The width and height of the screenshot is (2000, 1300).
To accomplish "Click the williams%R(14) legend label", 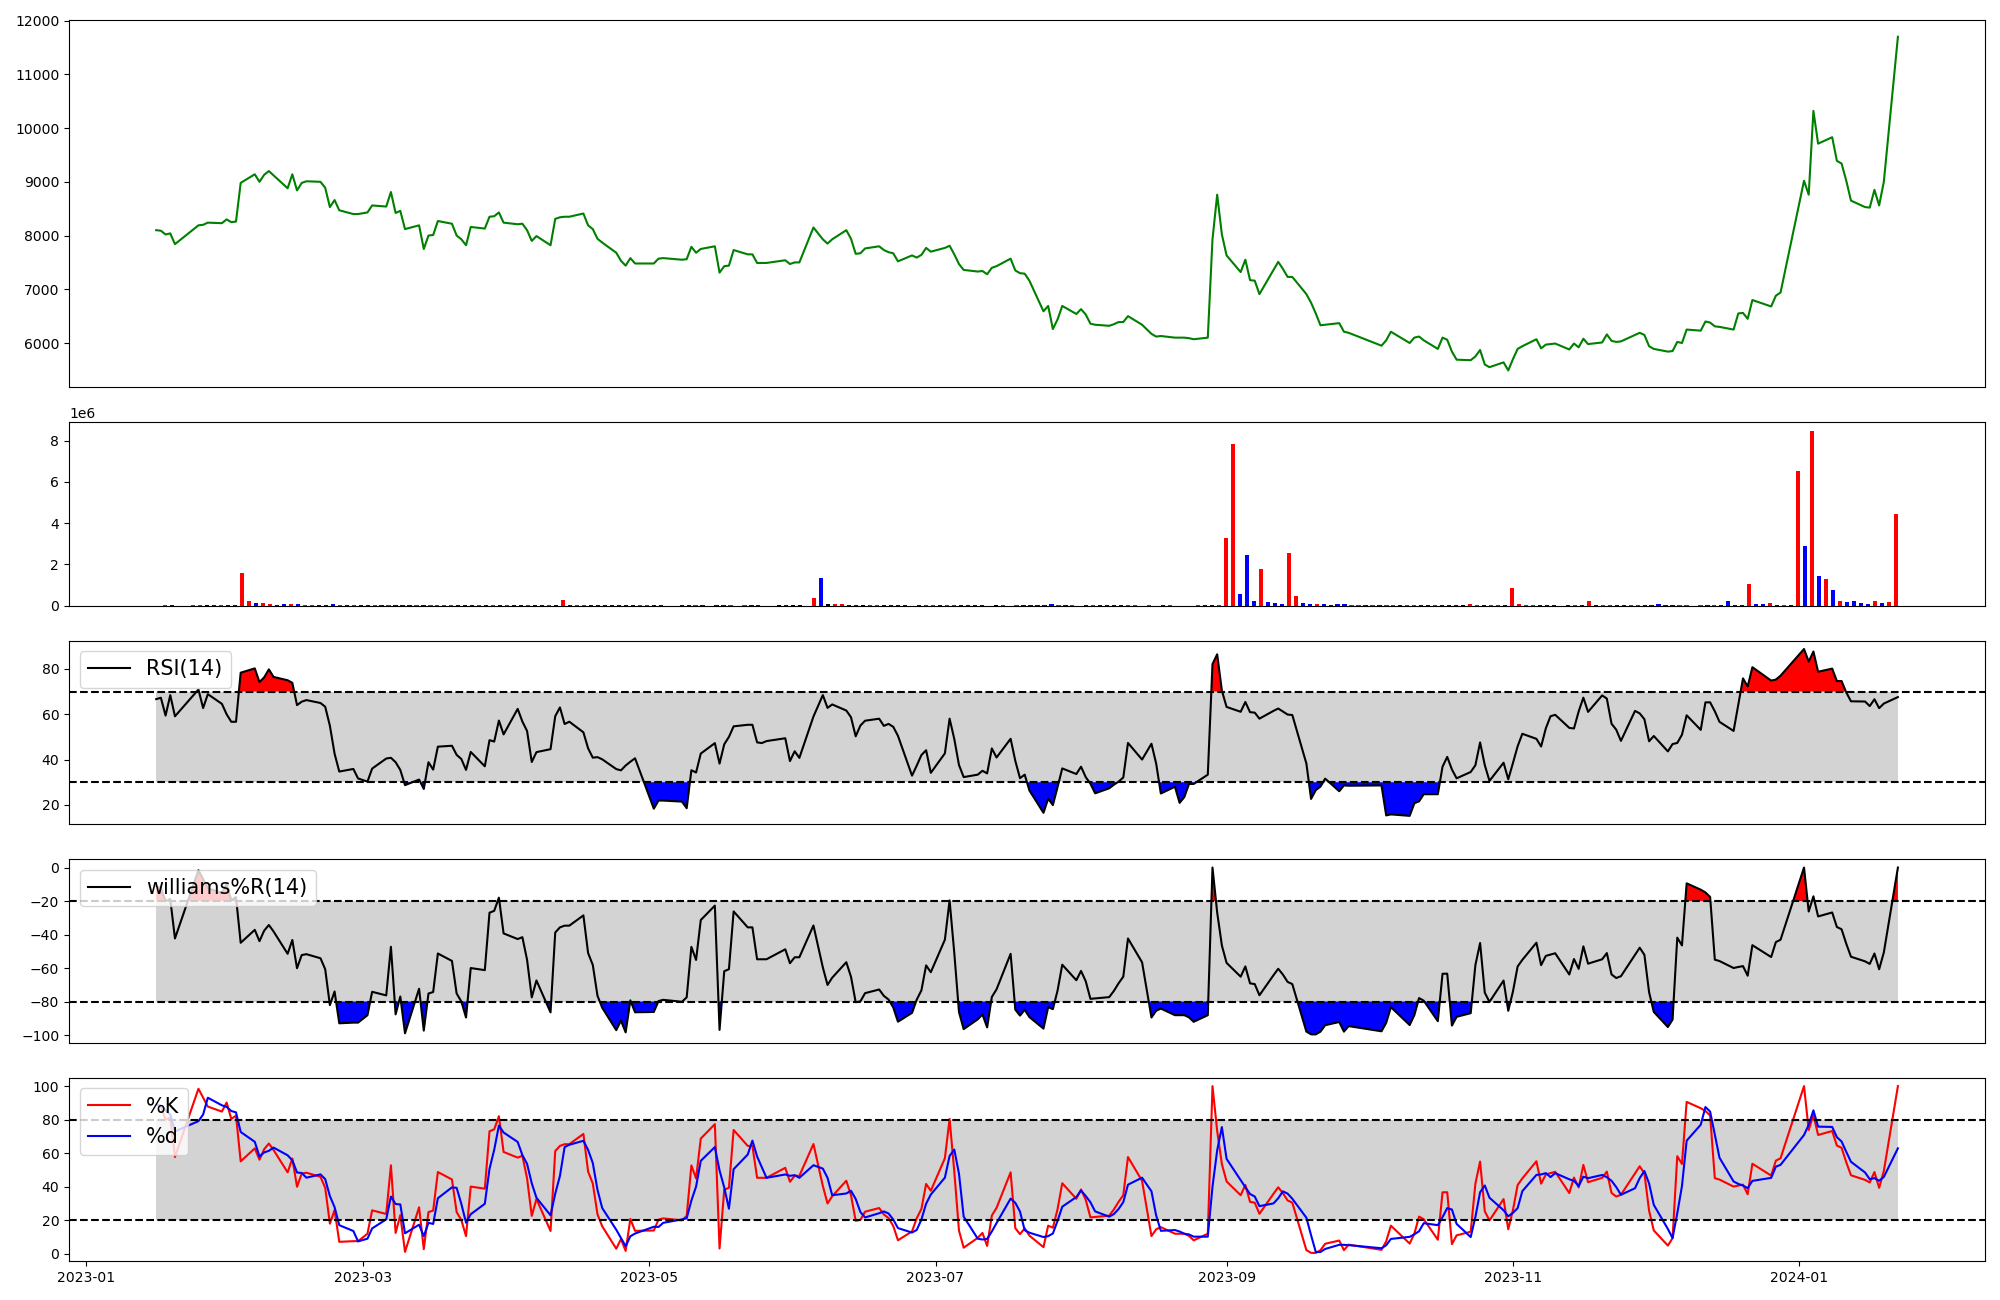I will point(226,887).
